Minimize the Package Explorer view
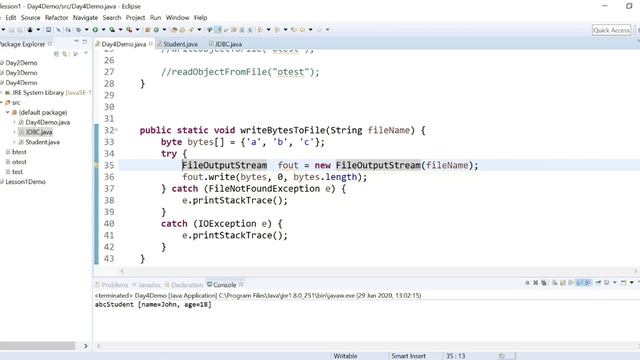 76,42
